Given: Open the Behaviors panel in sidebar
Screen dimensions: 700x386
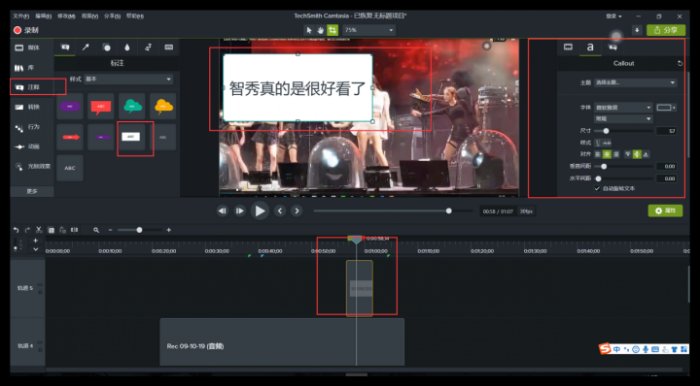Looking at the screenshot, I should (x=28, y=127).
